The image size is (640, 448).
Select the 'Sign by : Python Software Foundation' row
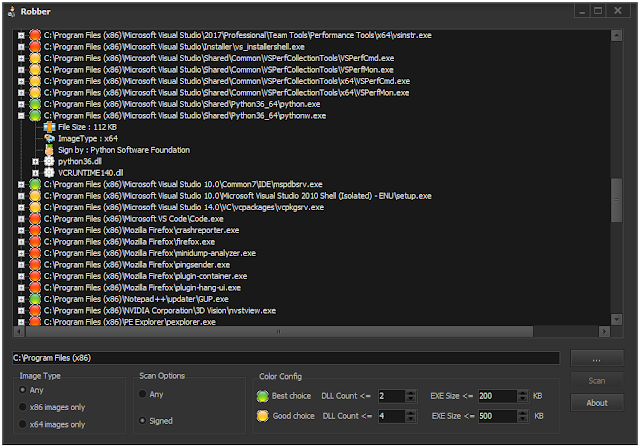[x=124, y=150]
